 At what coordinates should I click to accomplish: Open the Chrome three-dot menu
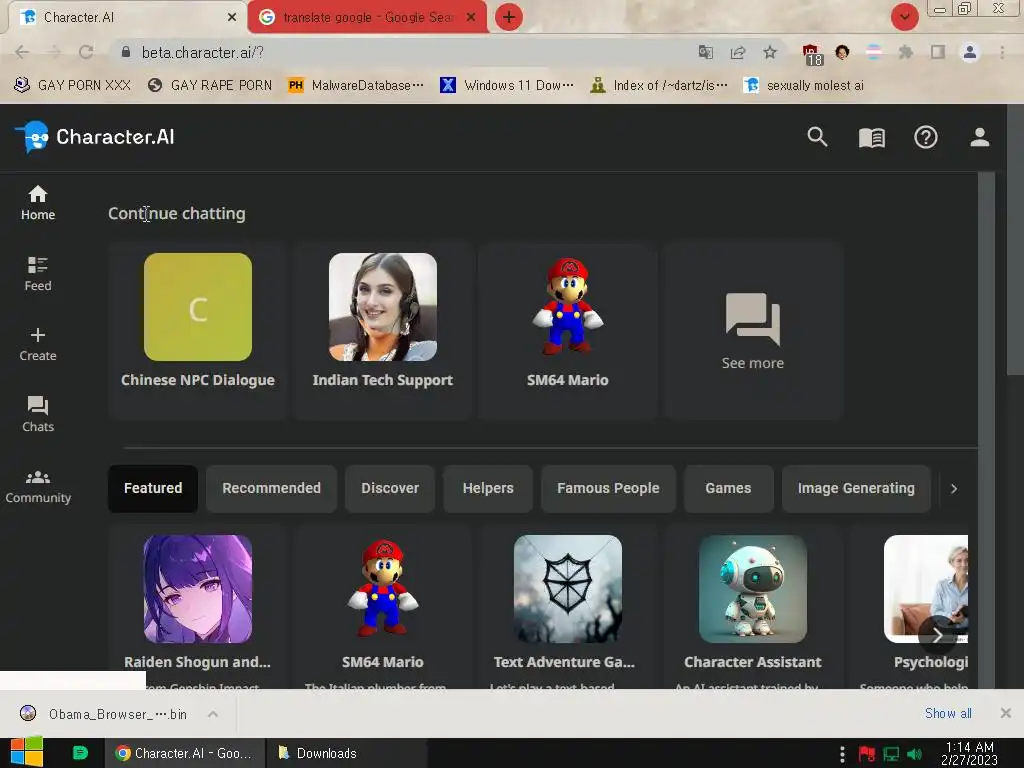[x=1002, y=52]
